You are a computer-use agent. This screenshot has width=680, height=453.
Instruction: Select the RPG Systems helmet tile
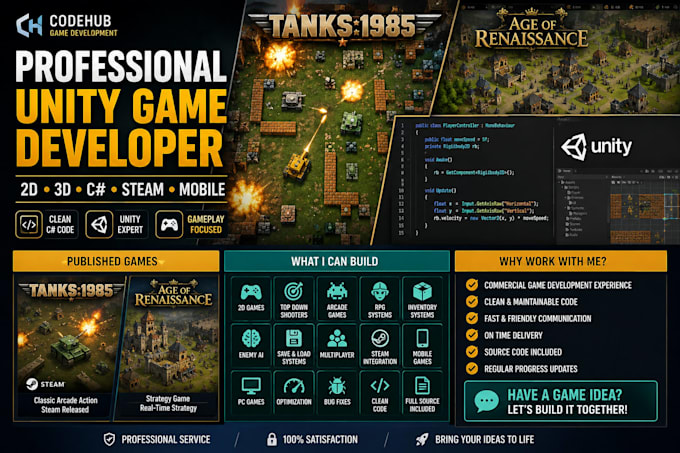coord(379,298)
